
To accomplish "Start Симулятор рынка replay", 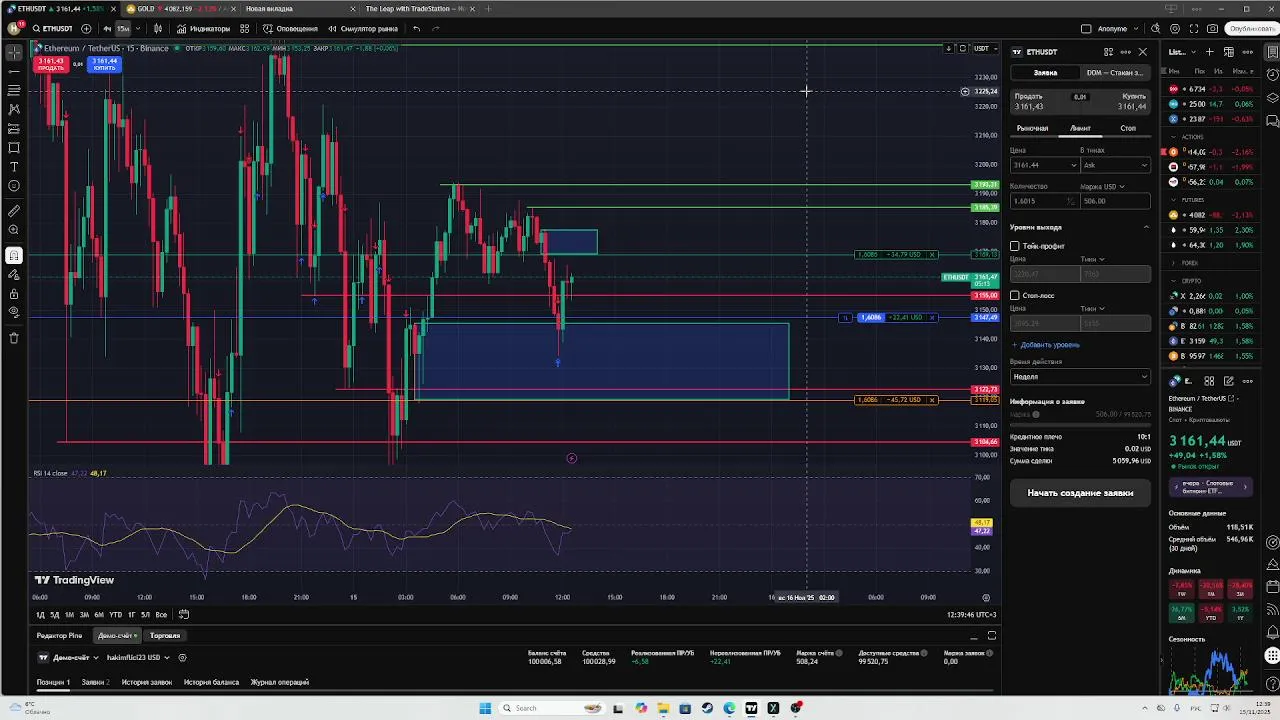I will point(362,29).
